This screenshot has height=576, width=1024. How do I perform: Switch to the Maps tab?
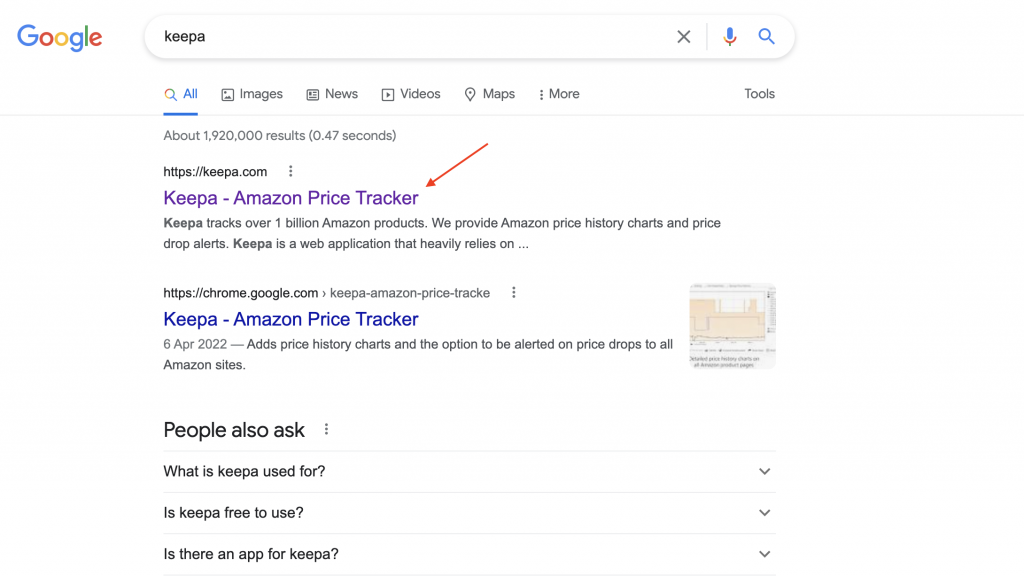[489, 94]
